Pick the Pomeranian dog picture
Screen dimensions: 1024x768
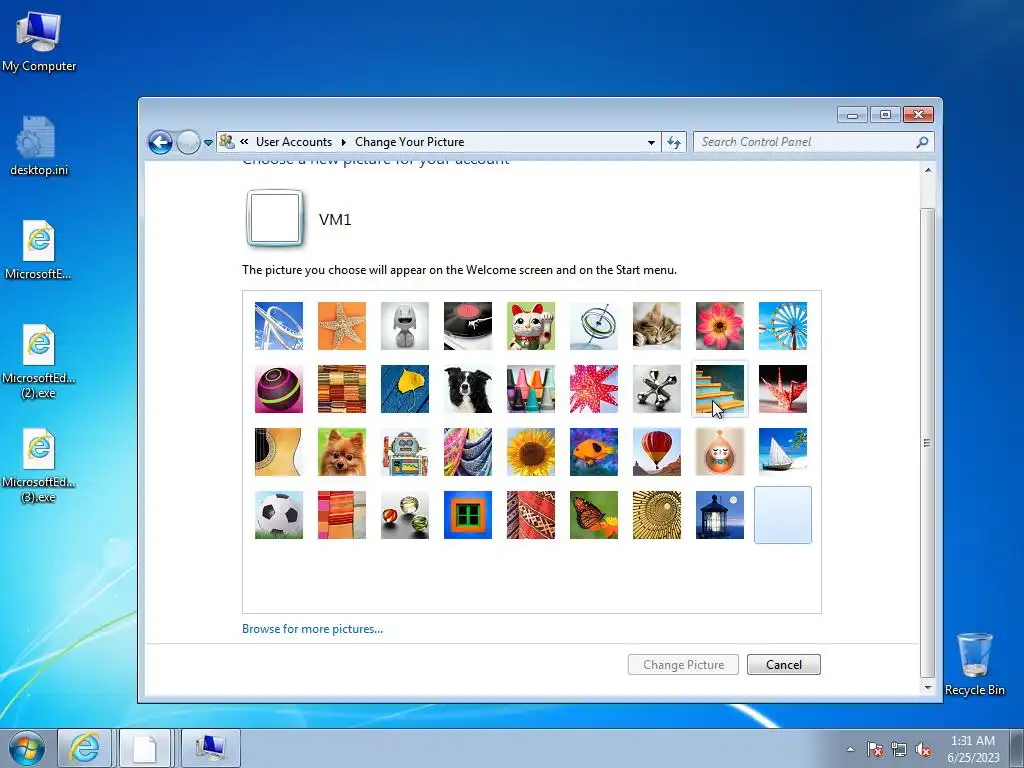(x=342, y=452)
